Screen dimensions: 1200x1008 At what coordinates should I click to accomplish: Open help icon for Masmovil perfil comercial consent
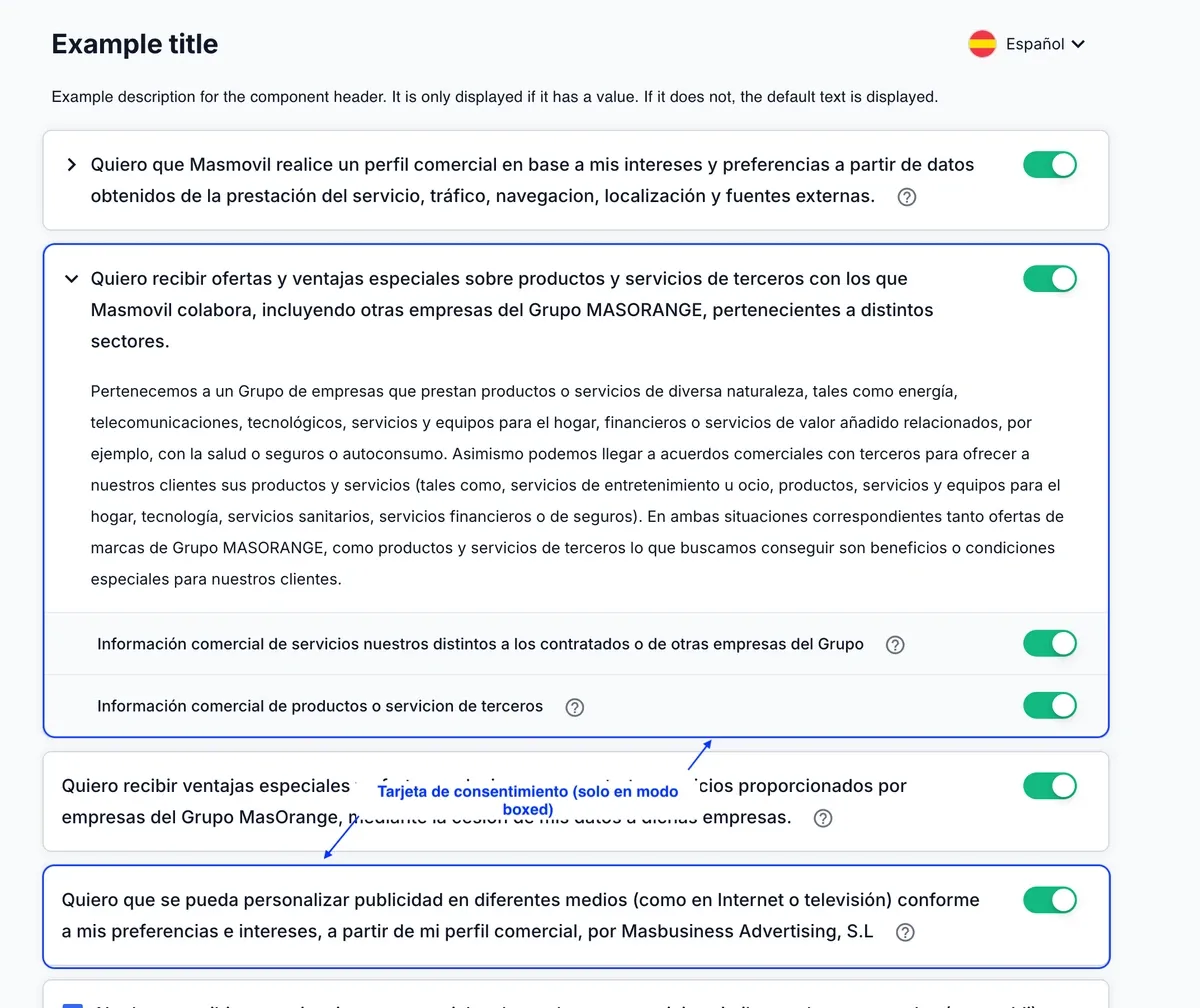(x=907, y=197)
